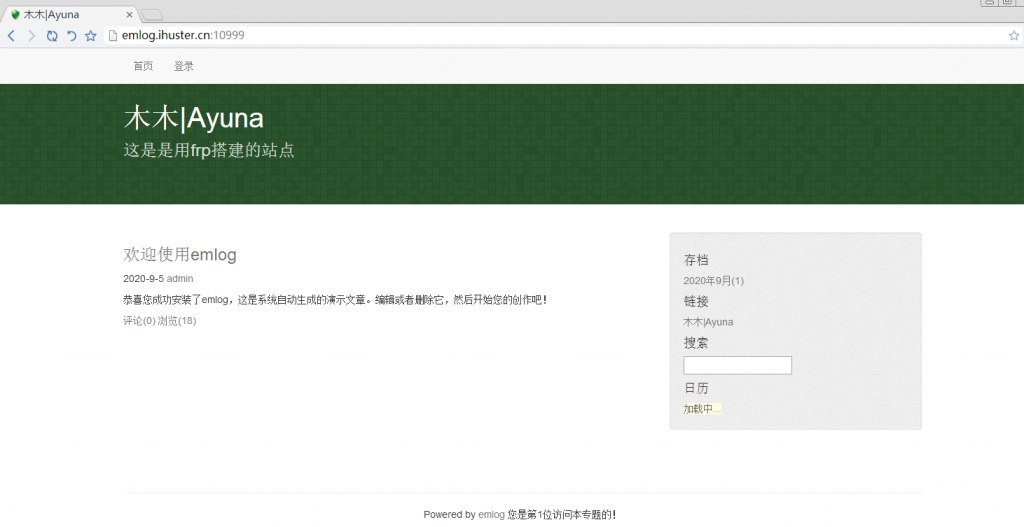The width and height of the screenshot is (1024, 527).
Task: Click the admin author link
Action: pyautogui.click(x=180, y=278)
